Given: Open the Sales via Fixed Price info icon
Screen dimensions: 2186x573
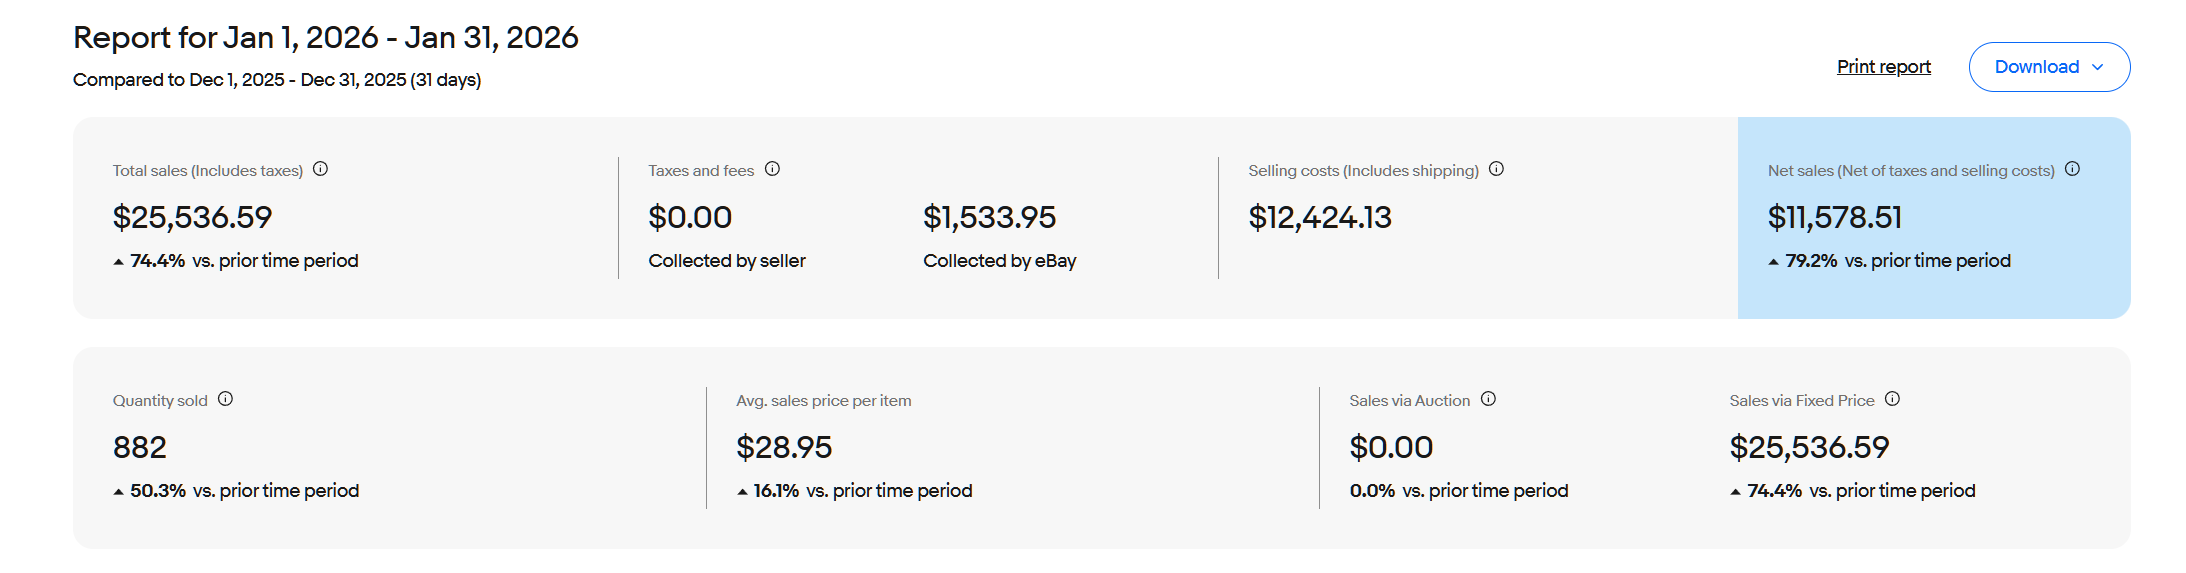Looking at the screenshot, I should pos(1892,399).
